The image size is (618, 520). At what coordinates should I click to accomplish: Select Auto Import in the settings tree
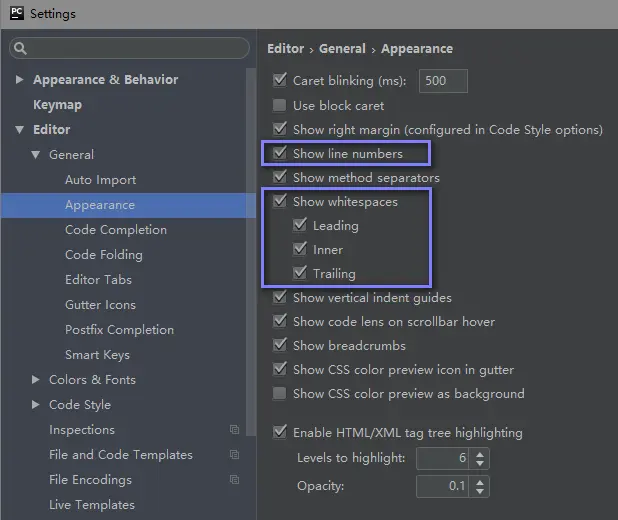point(101,180)
